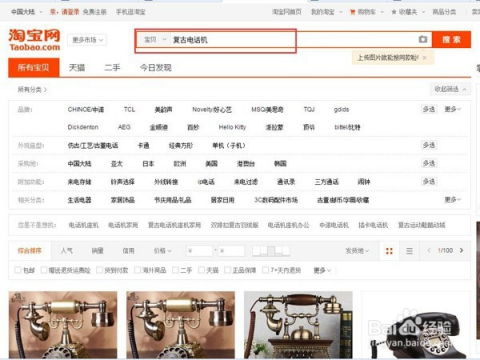Open the shopping cart (购物车)
The height and width of the screenshot is (360, 480).
[366, 12]
